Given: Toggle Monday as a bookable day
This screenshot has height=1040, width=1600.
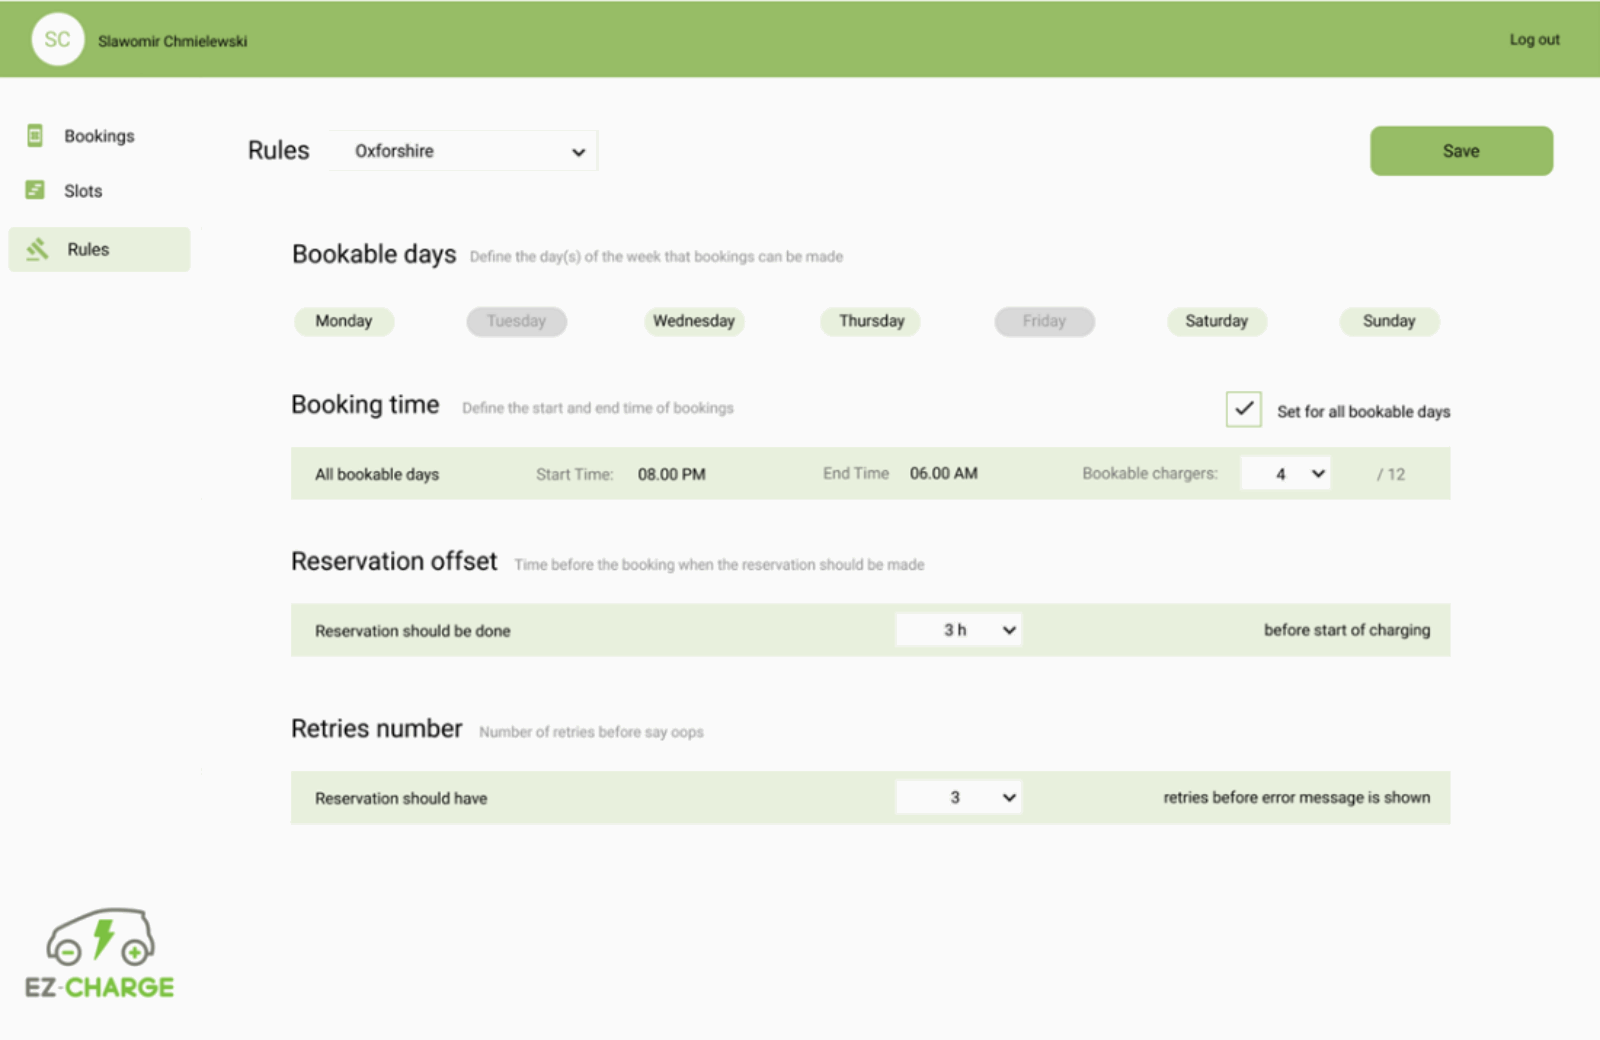Looking at the screenshot, I should (x=343, y=321).
